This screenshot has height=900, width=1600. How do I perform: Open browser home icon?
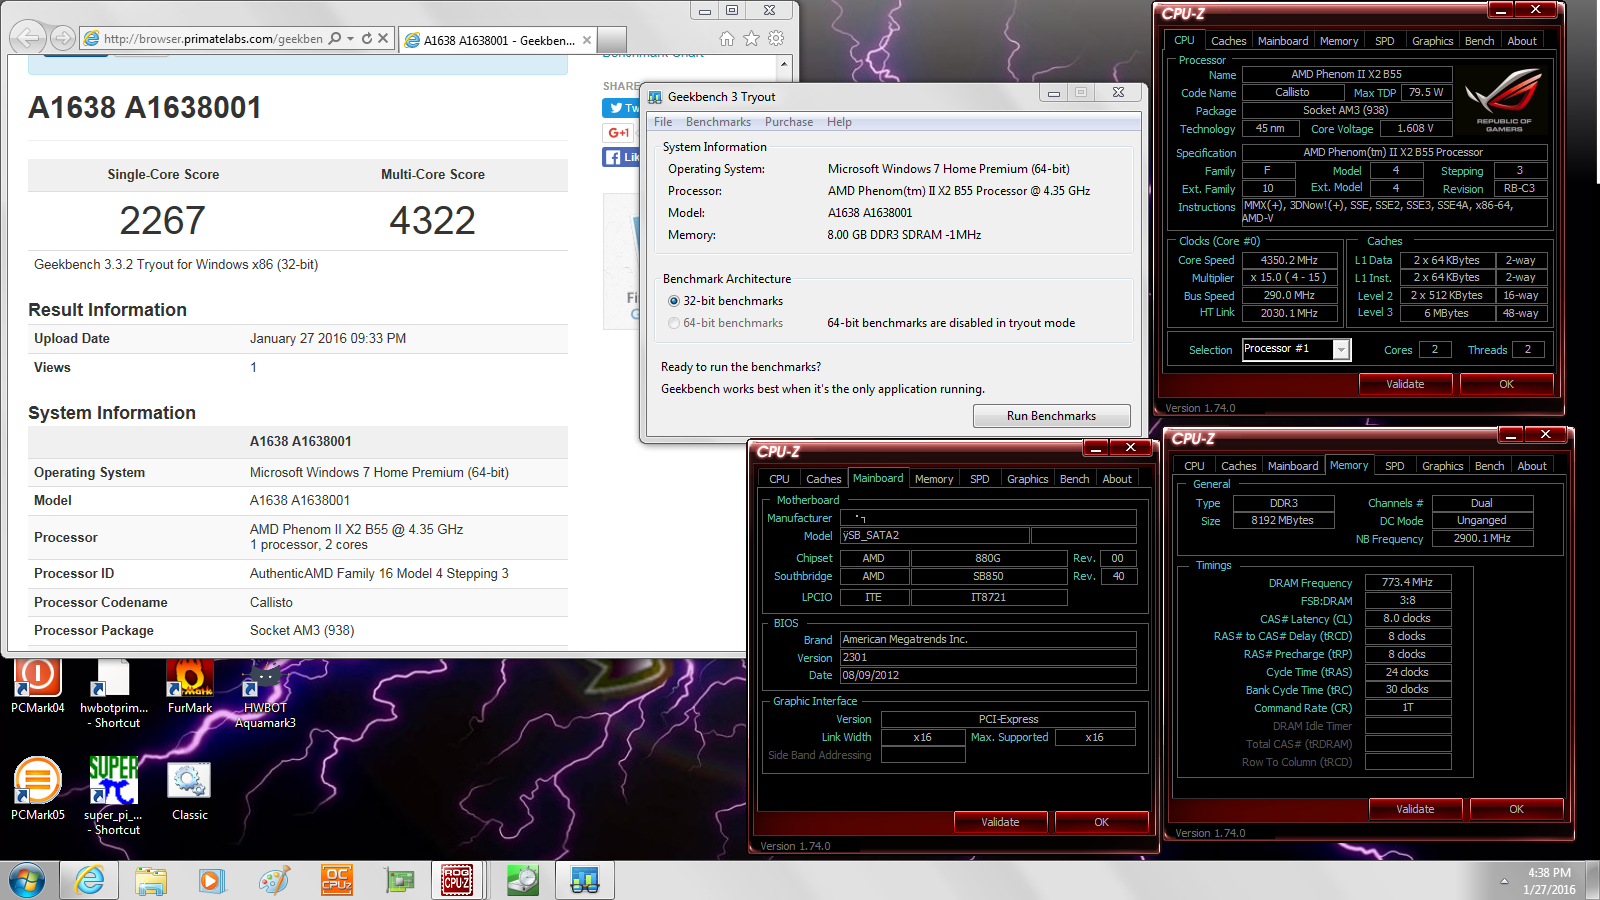(727, 38)
